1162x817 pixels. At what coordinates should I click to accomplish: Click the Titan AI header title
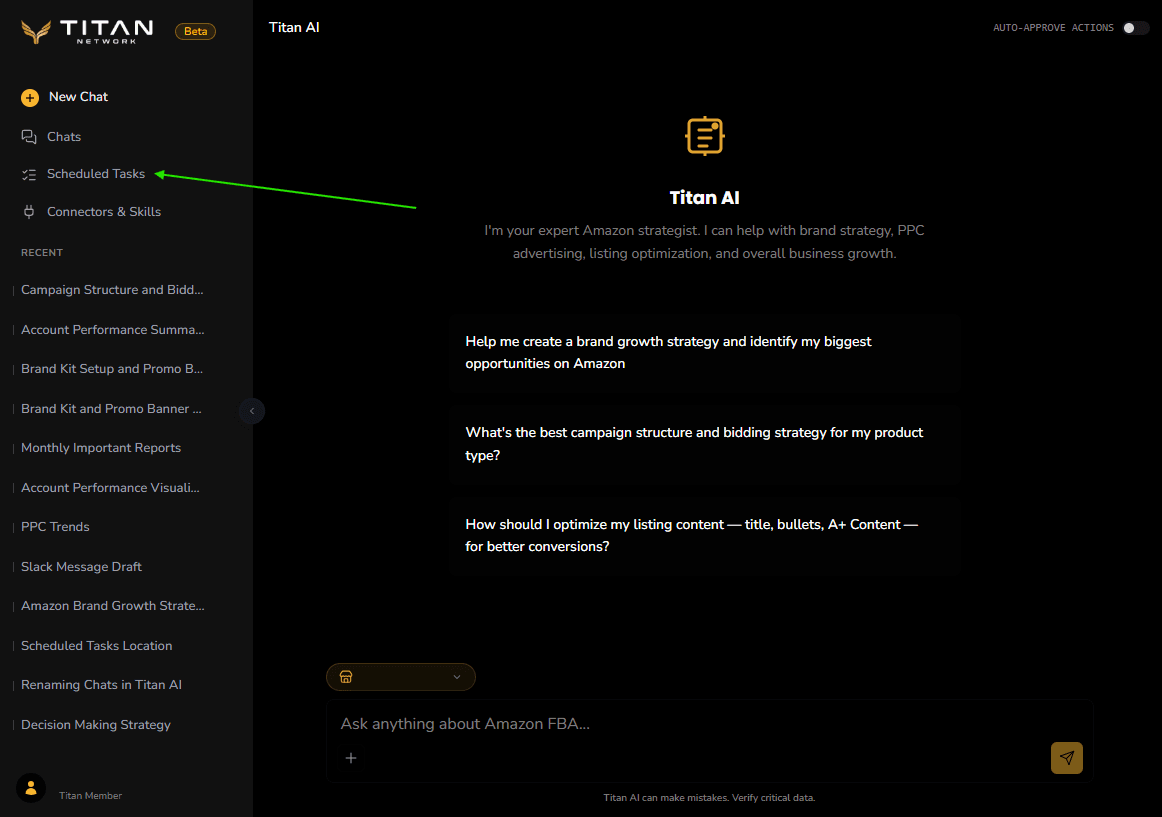[294, 27]
